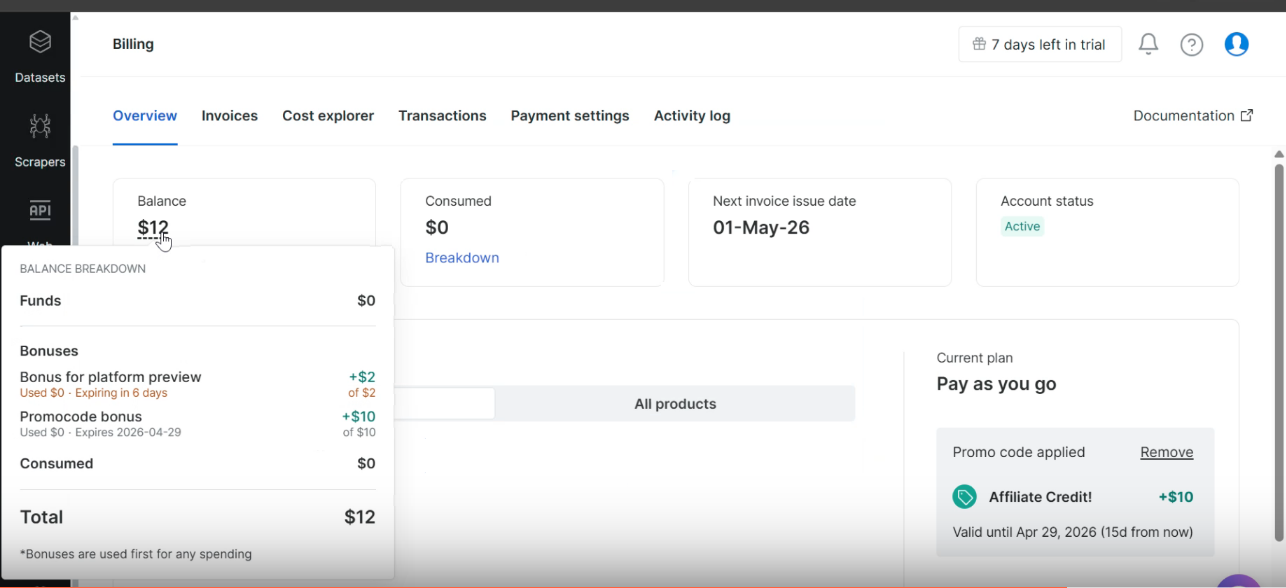Click the +$10 promo credit amount
The width and height of the screenshot is (1286, 588).
pos(1176,497)
